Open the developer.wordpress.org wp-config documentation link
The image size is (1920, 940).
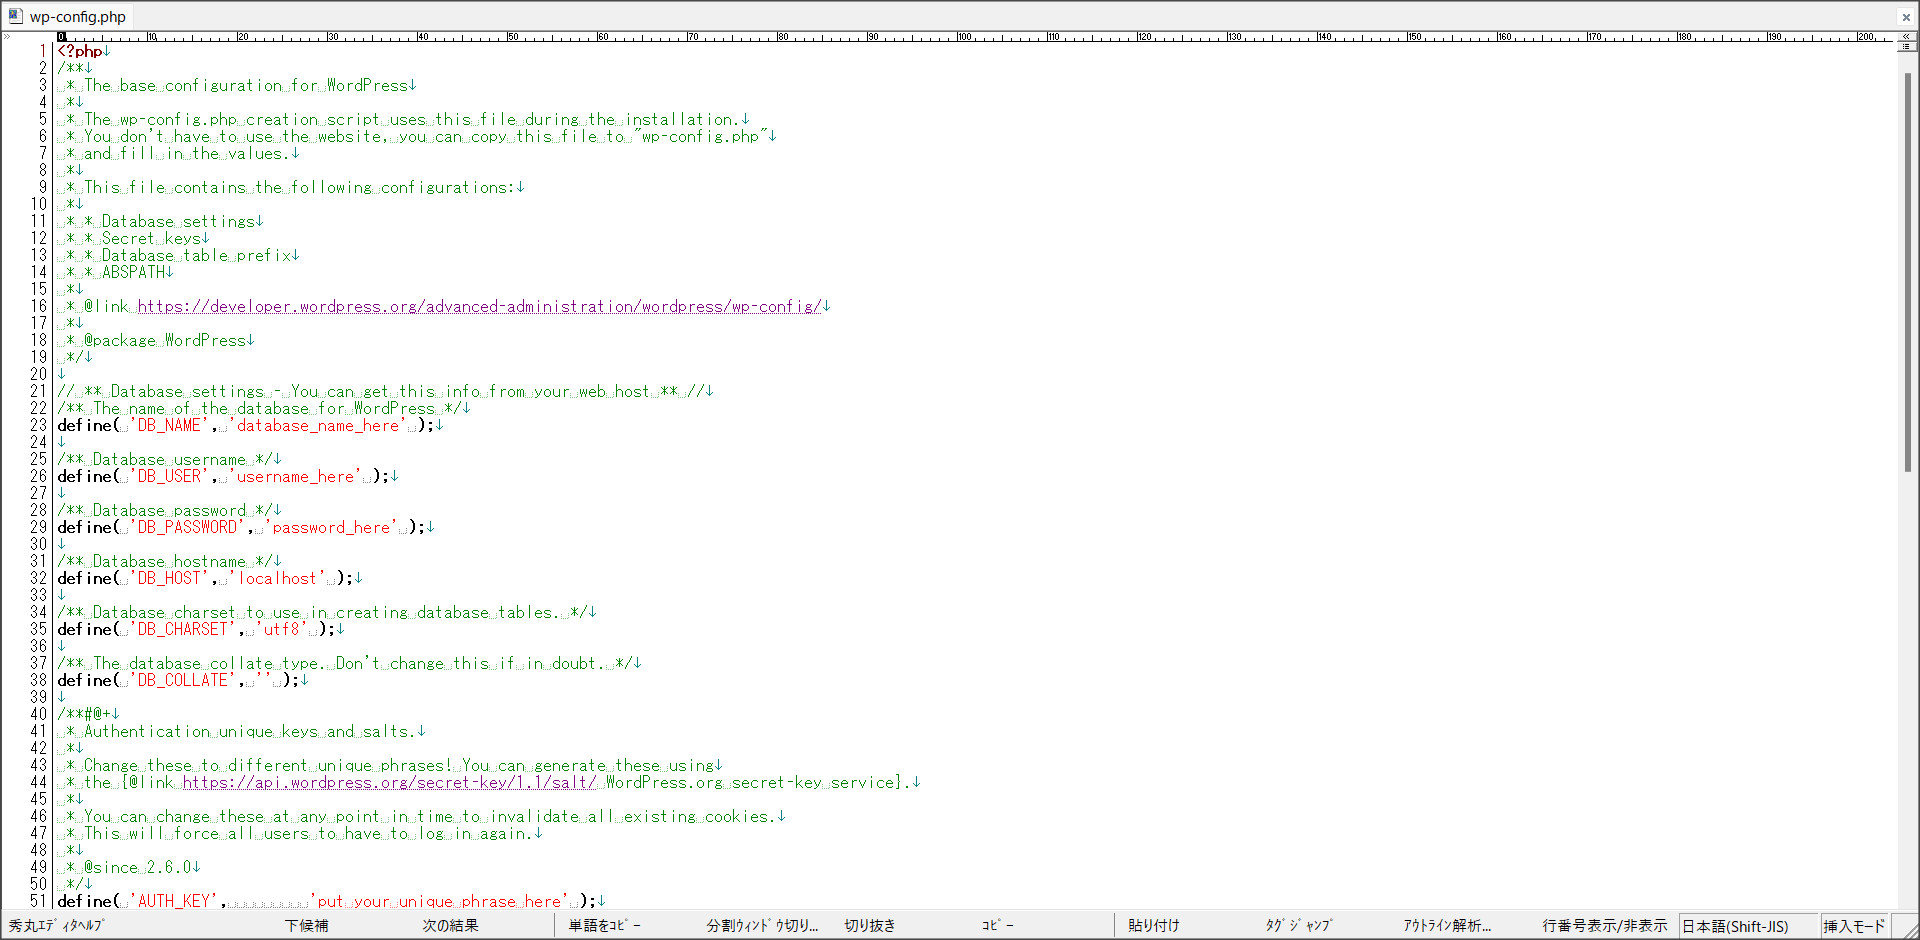pyautogui.click(x=479, y=307)
